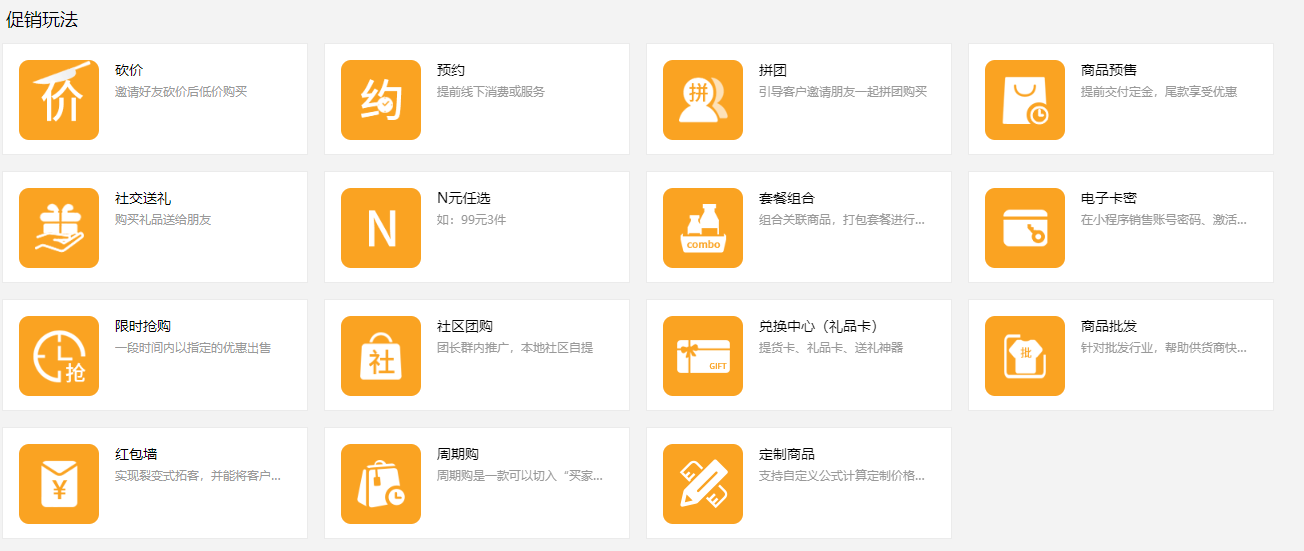
Task: Select the 套餐组合 combo icon
Action: (703, 228)
